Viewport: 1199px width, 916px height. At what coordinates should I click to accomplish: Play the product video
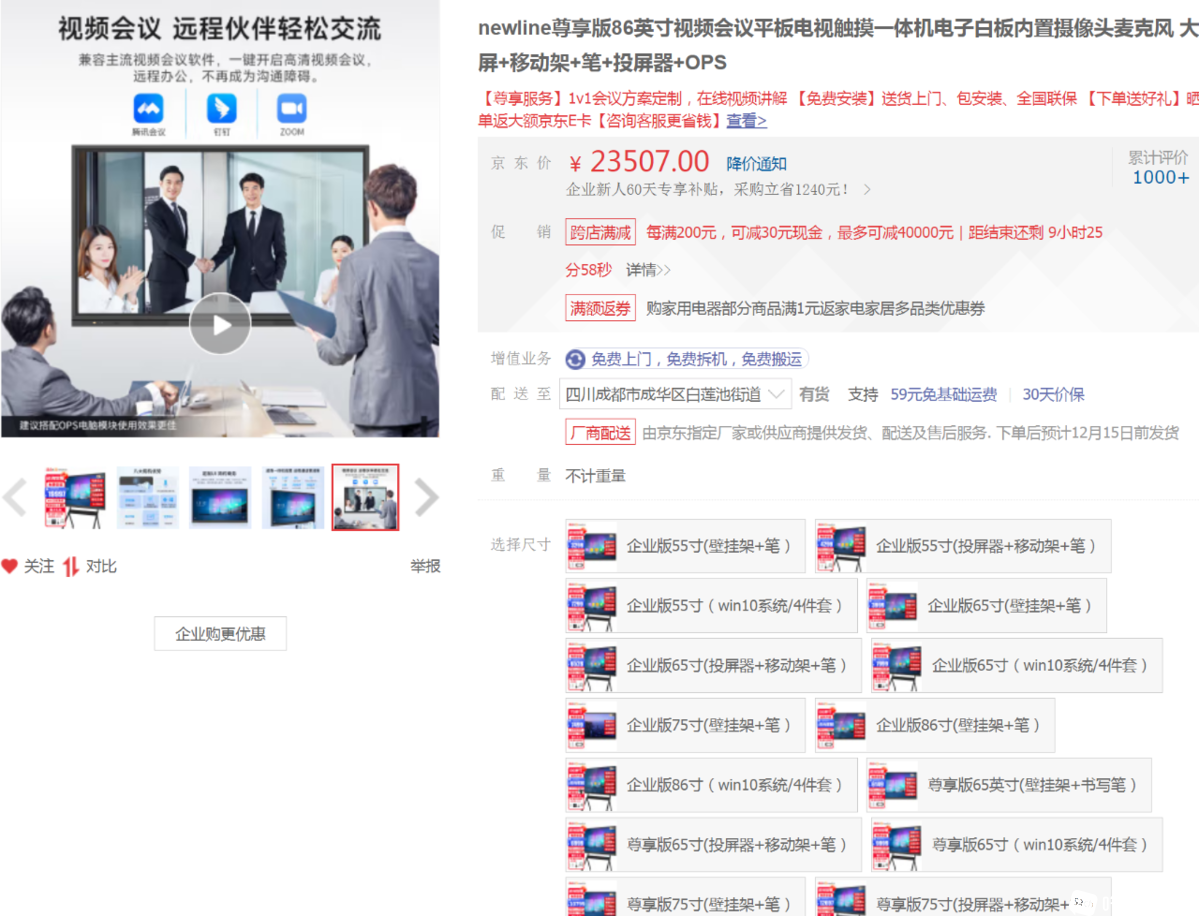(x=220, y=323)
